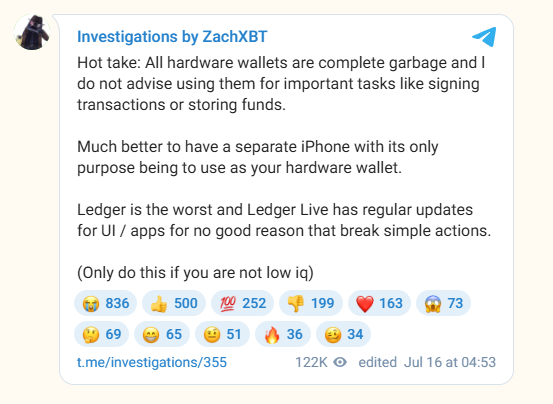Tap the woozy face reaction 34
Screen dimensions: 553x404
343,334
